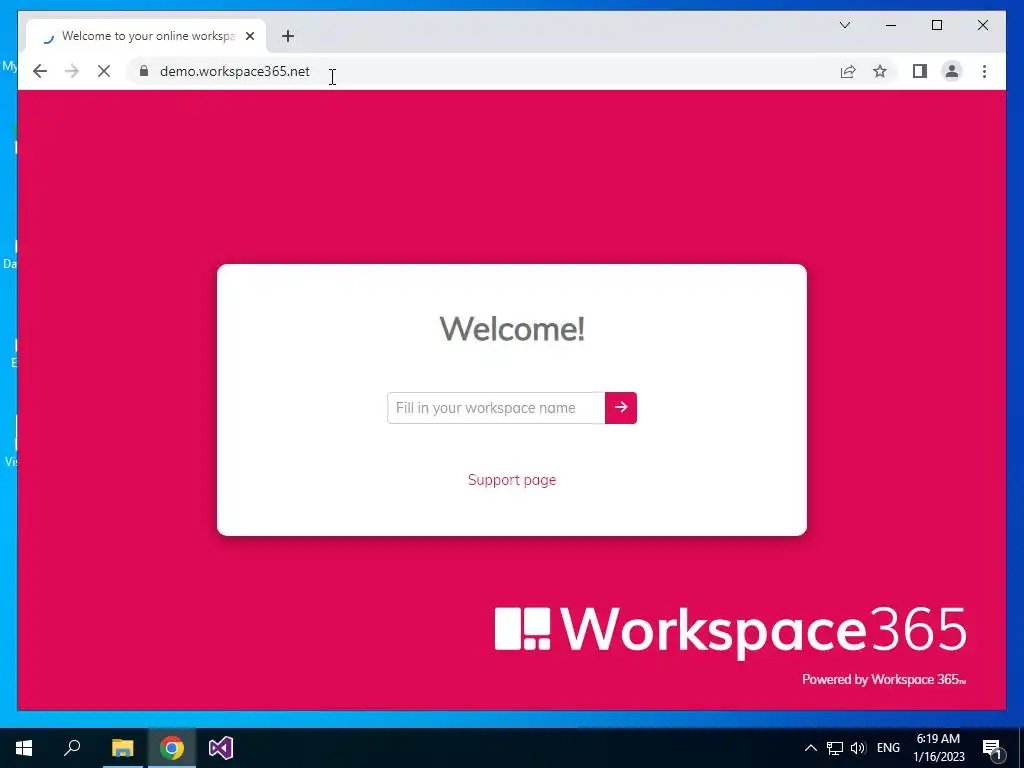Open the volume speaker tray icon
Image resolution: width=1024 pixels, height=768 pixels.
pos(858,748)
